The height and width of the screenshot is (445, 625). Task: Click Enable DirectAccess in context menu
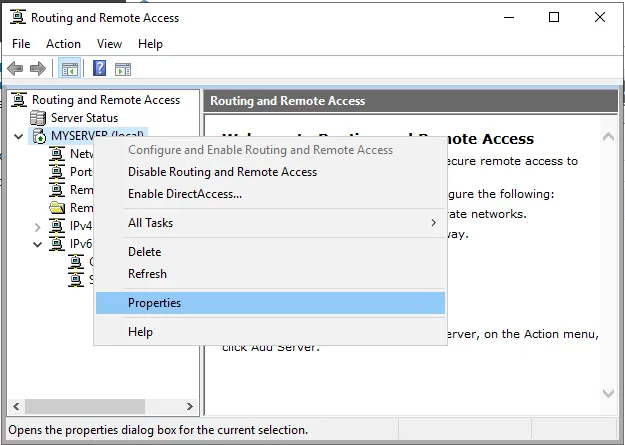pos(185,194)
